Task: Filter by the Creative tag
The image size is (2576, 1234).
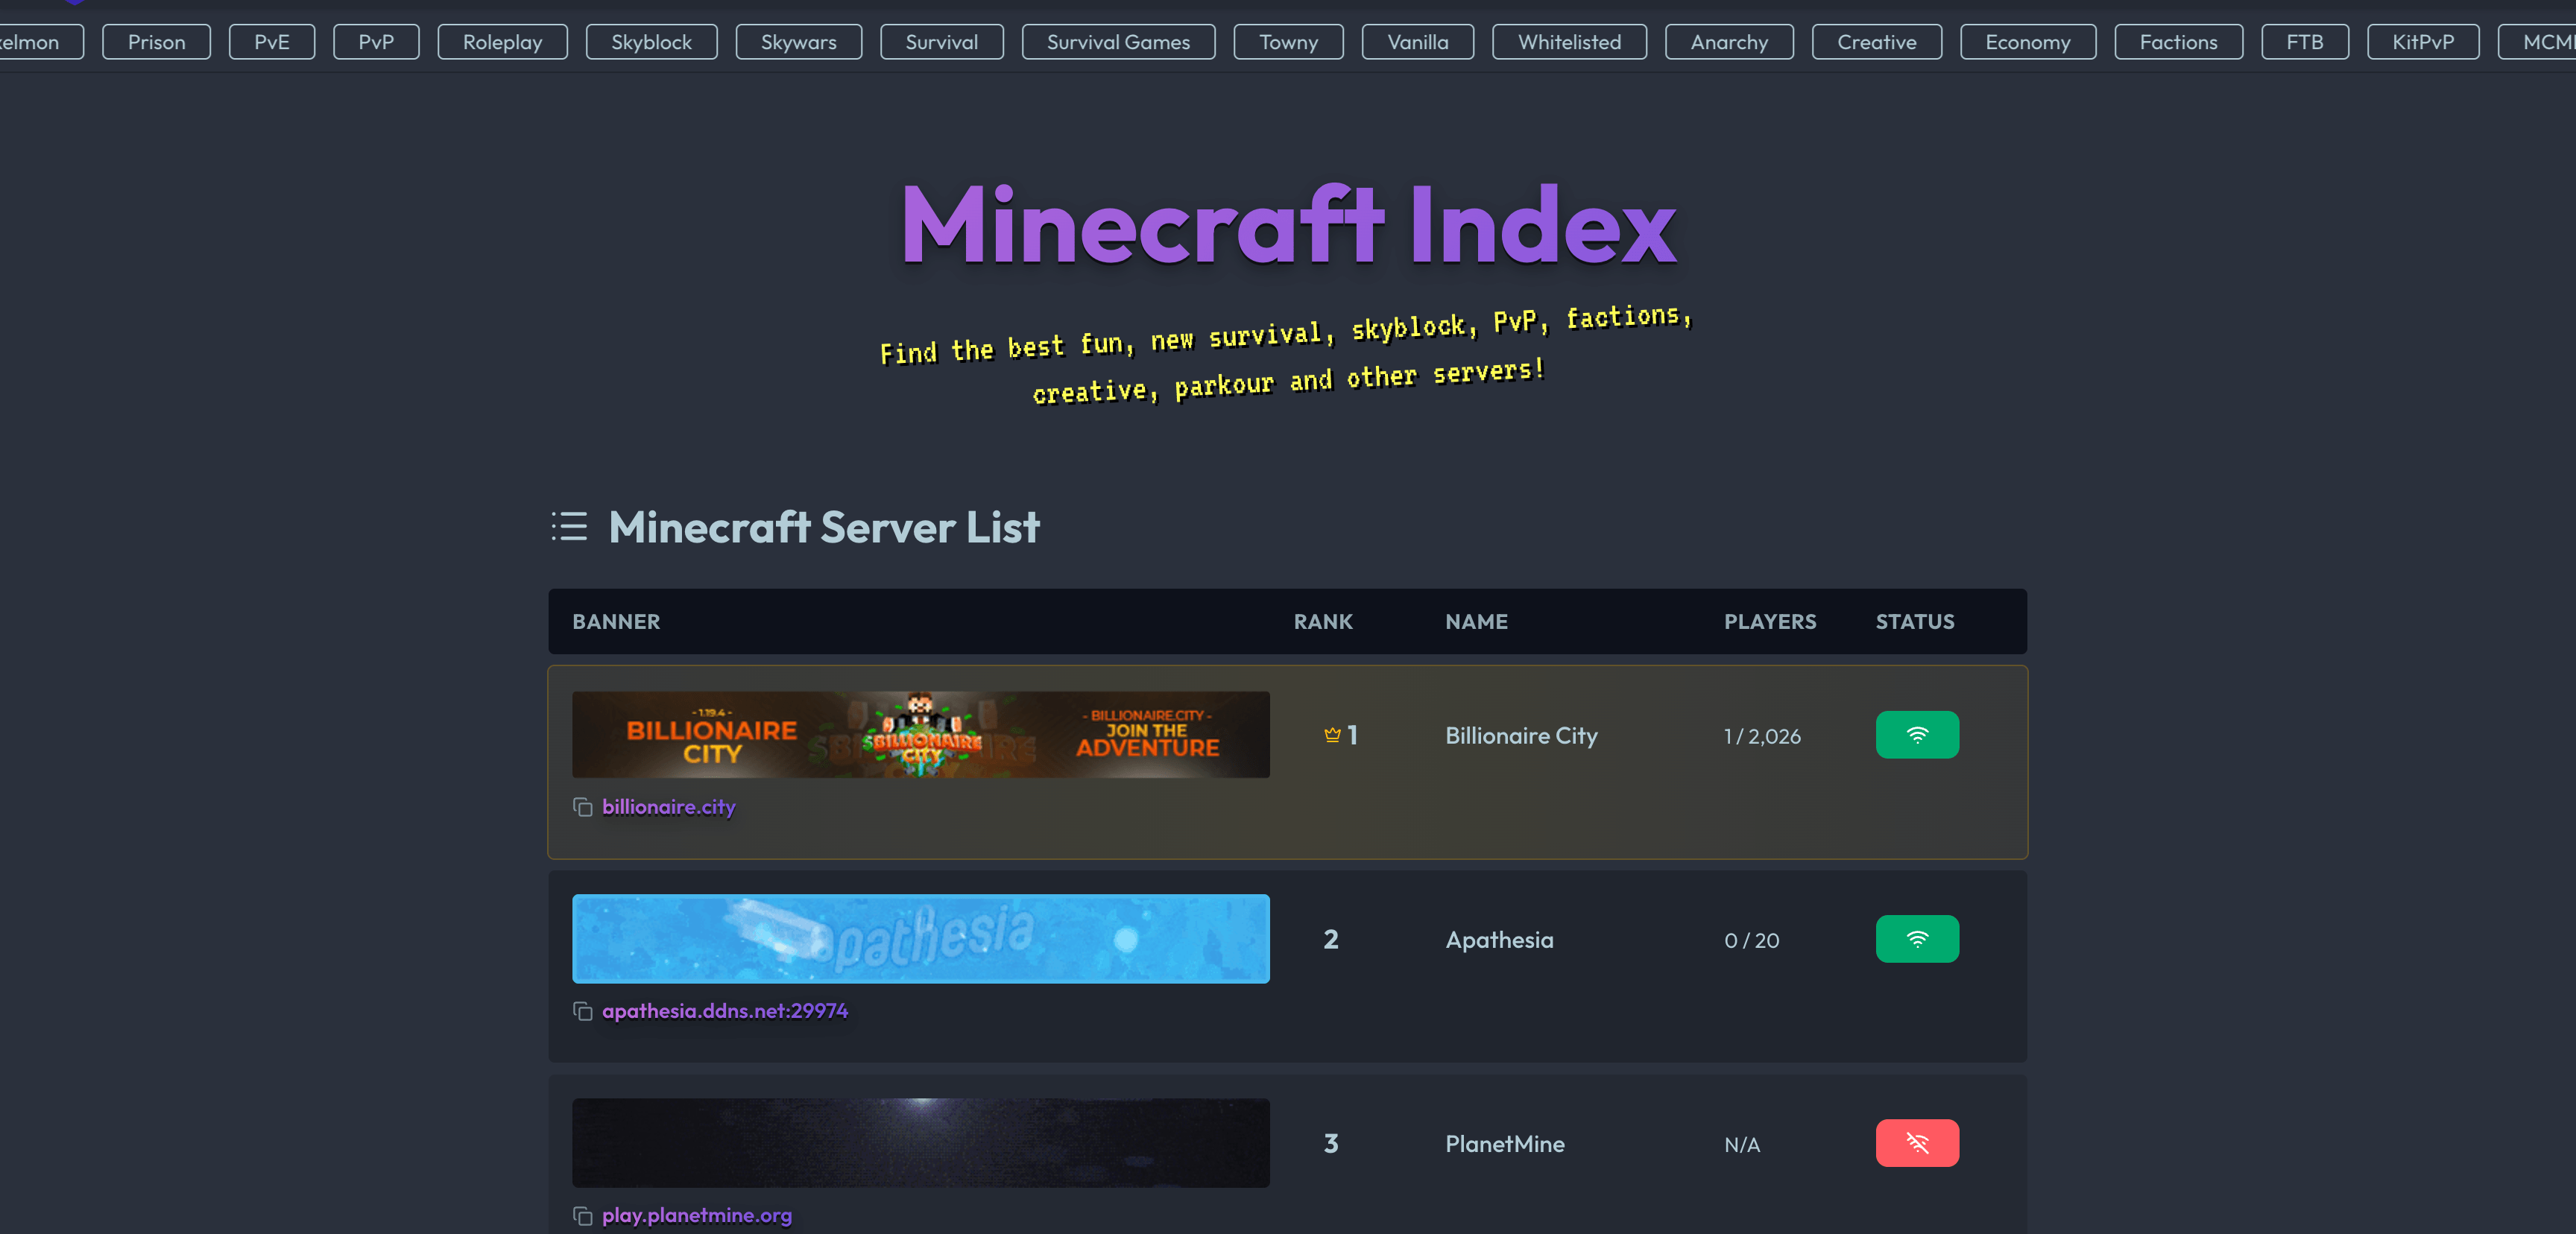Action: (x=1877, y=42)
